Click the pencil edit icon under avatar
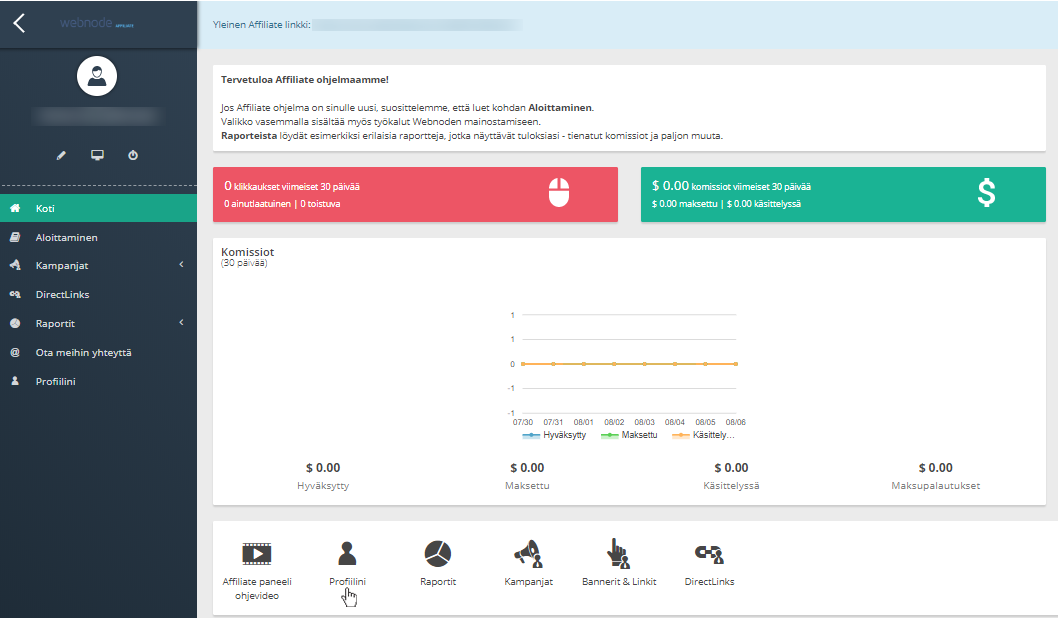 click(61, 156)
